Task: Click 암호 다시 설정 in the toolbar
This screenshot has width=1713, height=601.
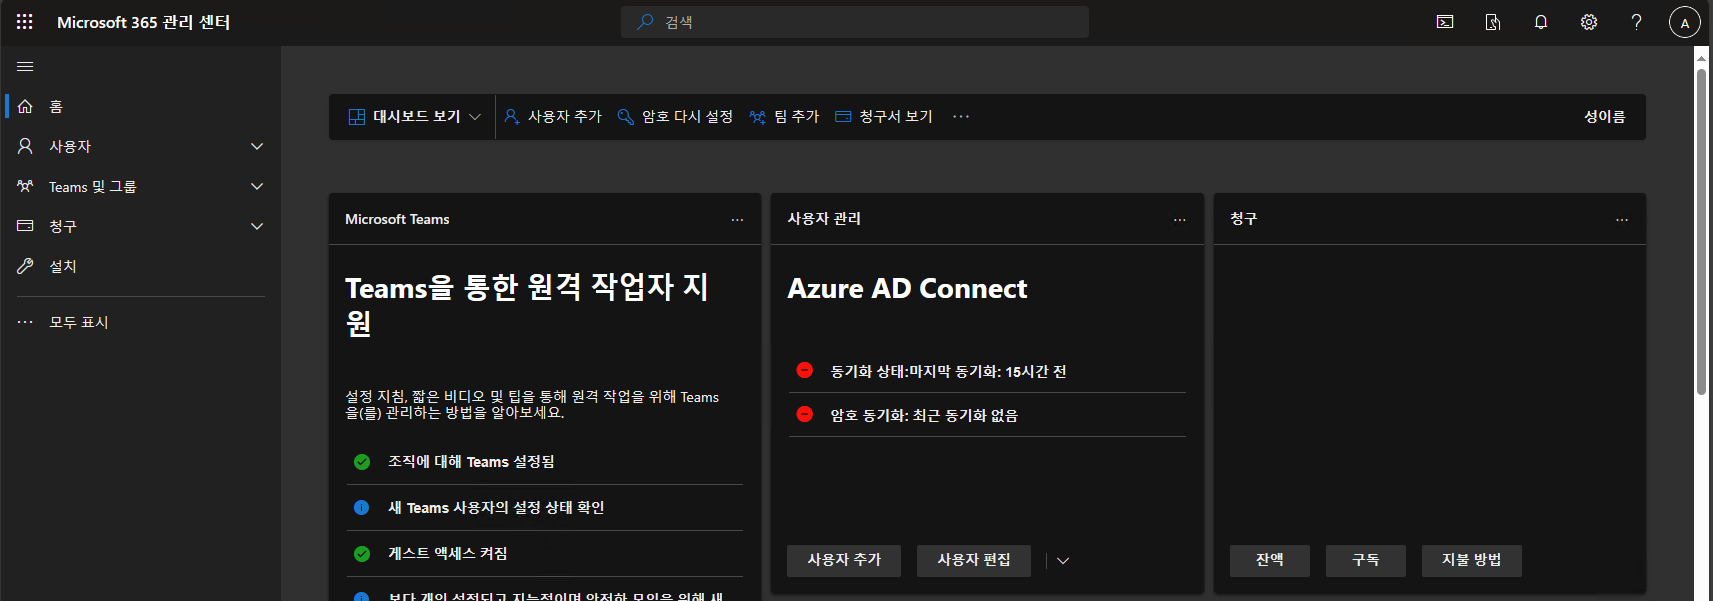Action: (675, 117)
